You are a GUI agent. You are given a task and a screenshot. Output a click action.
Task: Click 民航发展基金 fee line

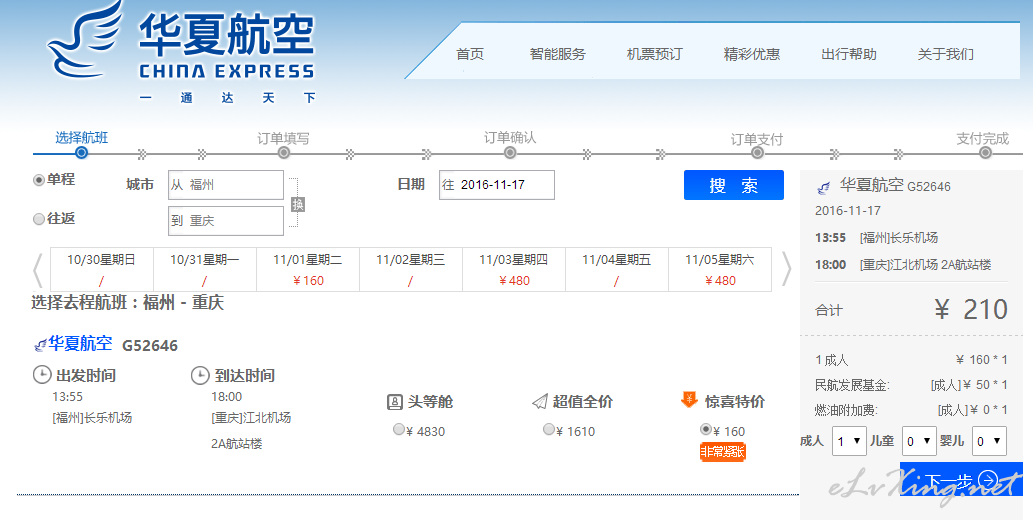point(911,385)
